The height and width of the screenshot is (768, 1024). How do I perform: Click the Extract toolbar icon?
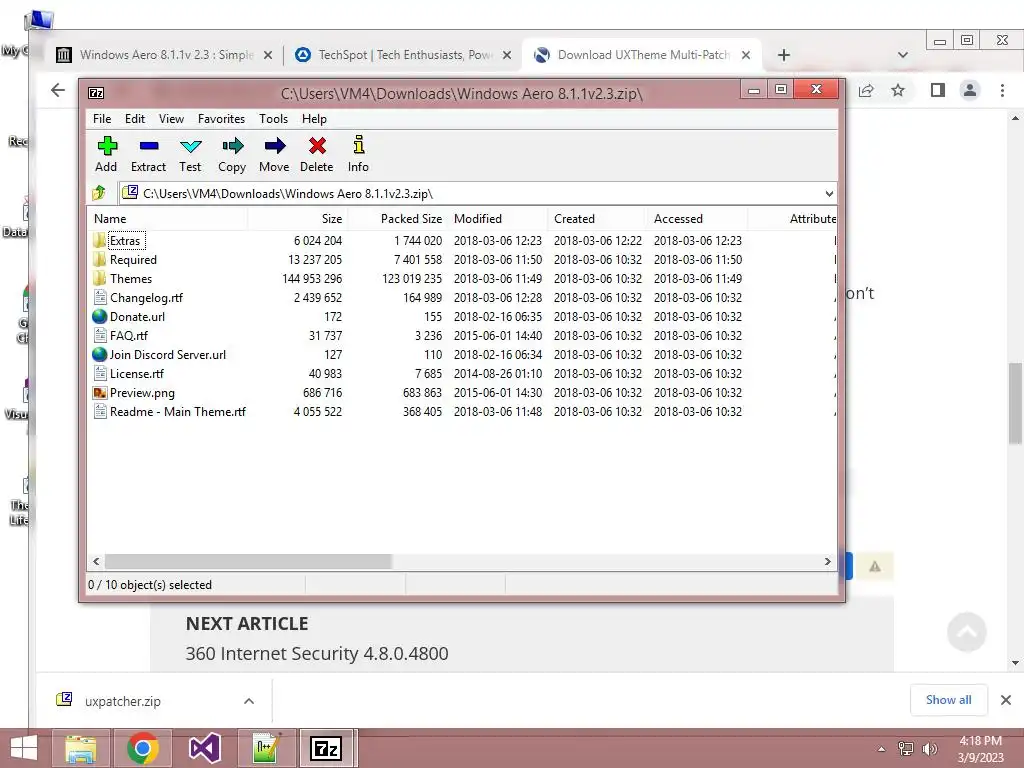click(x=149, y=146)
